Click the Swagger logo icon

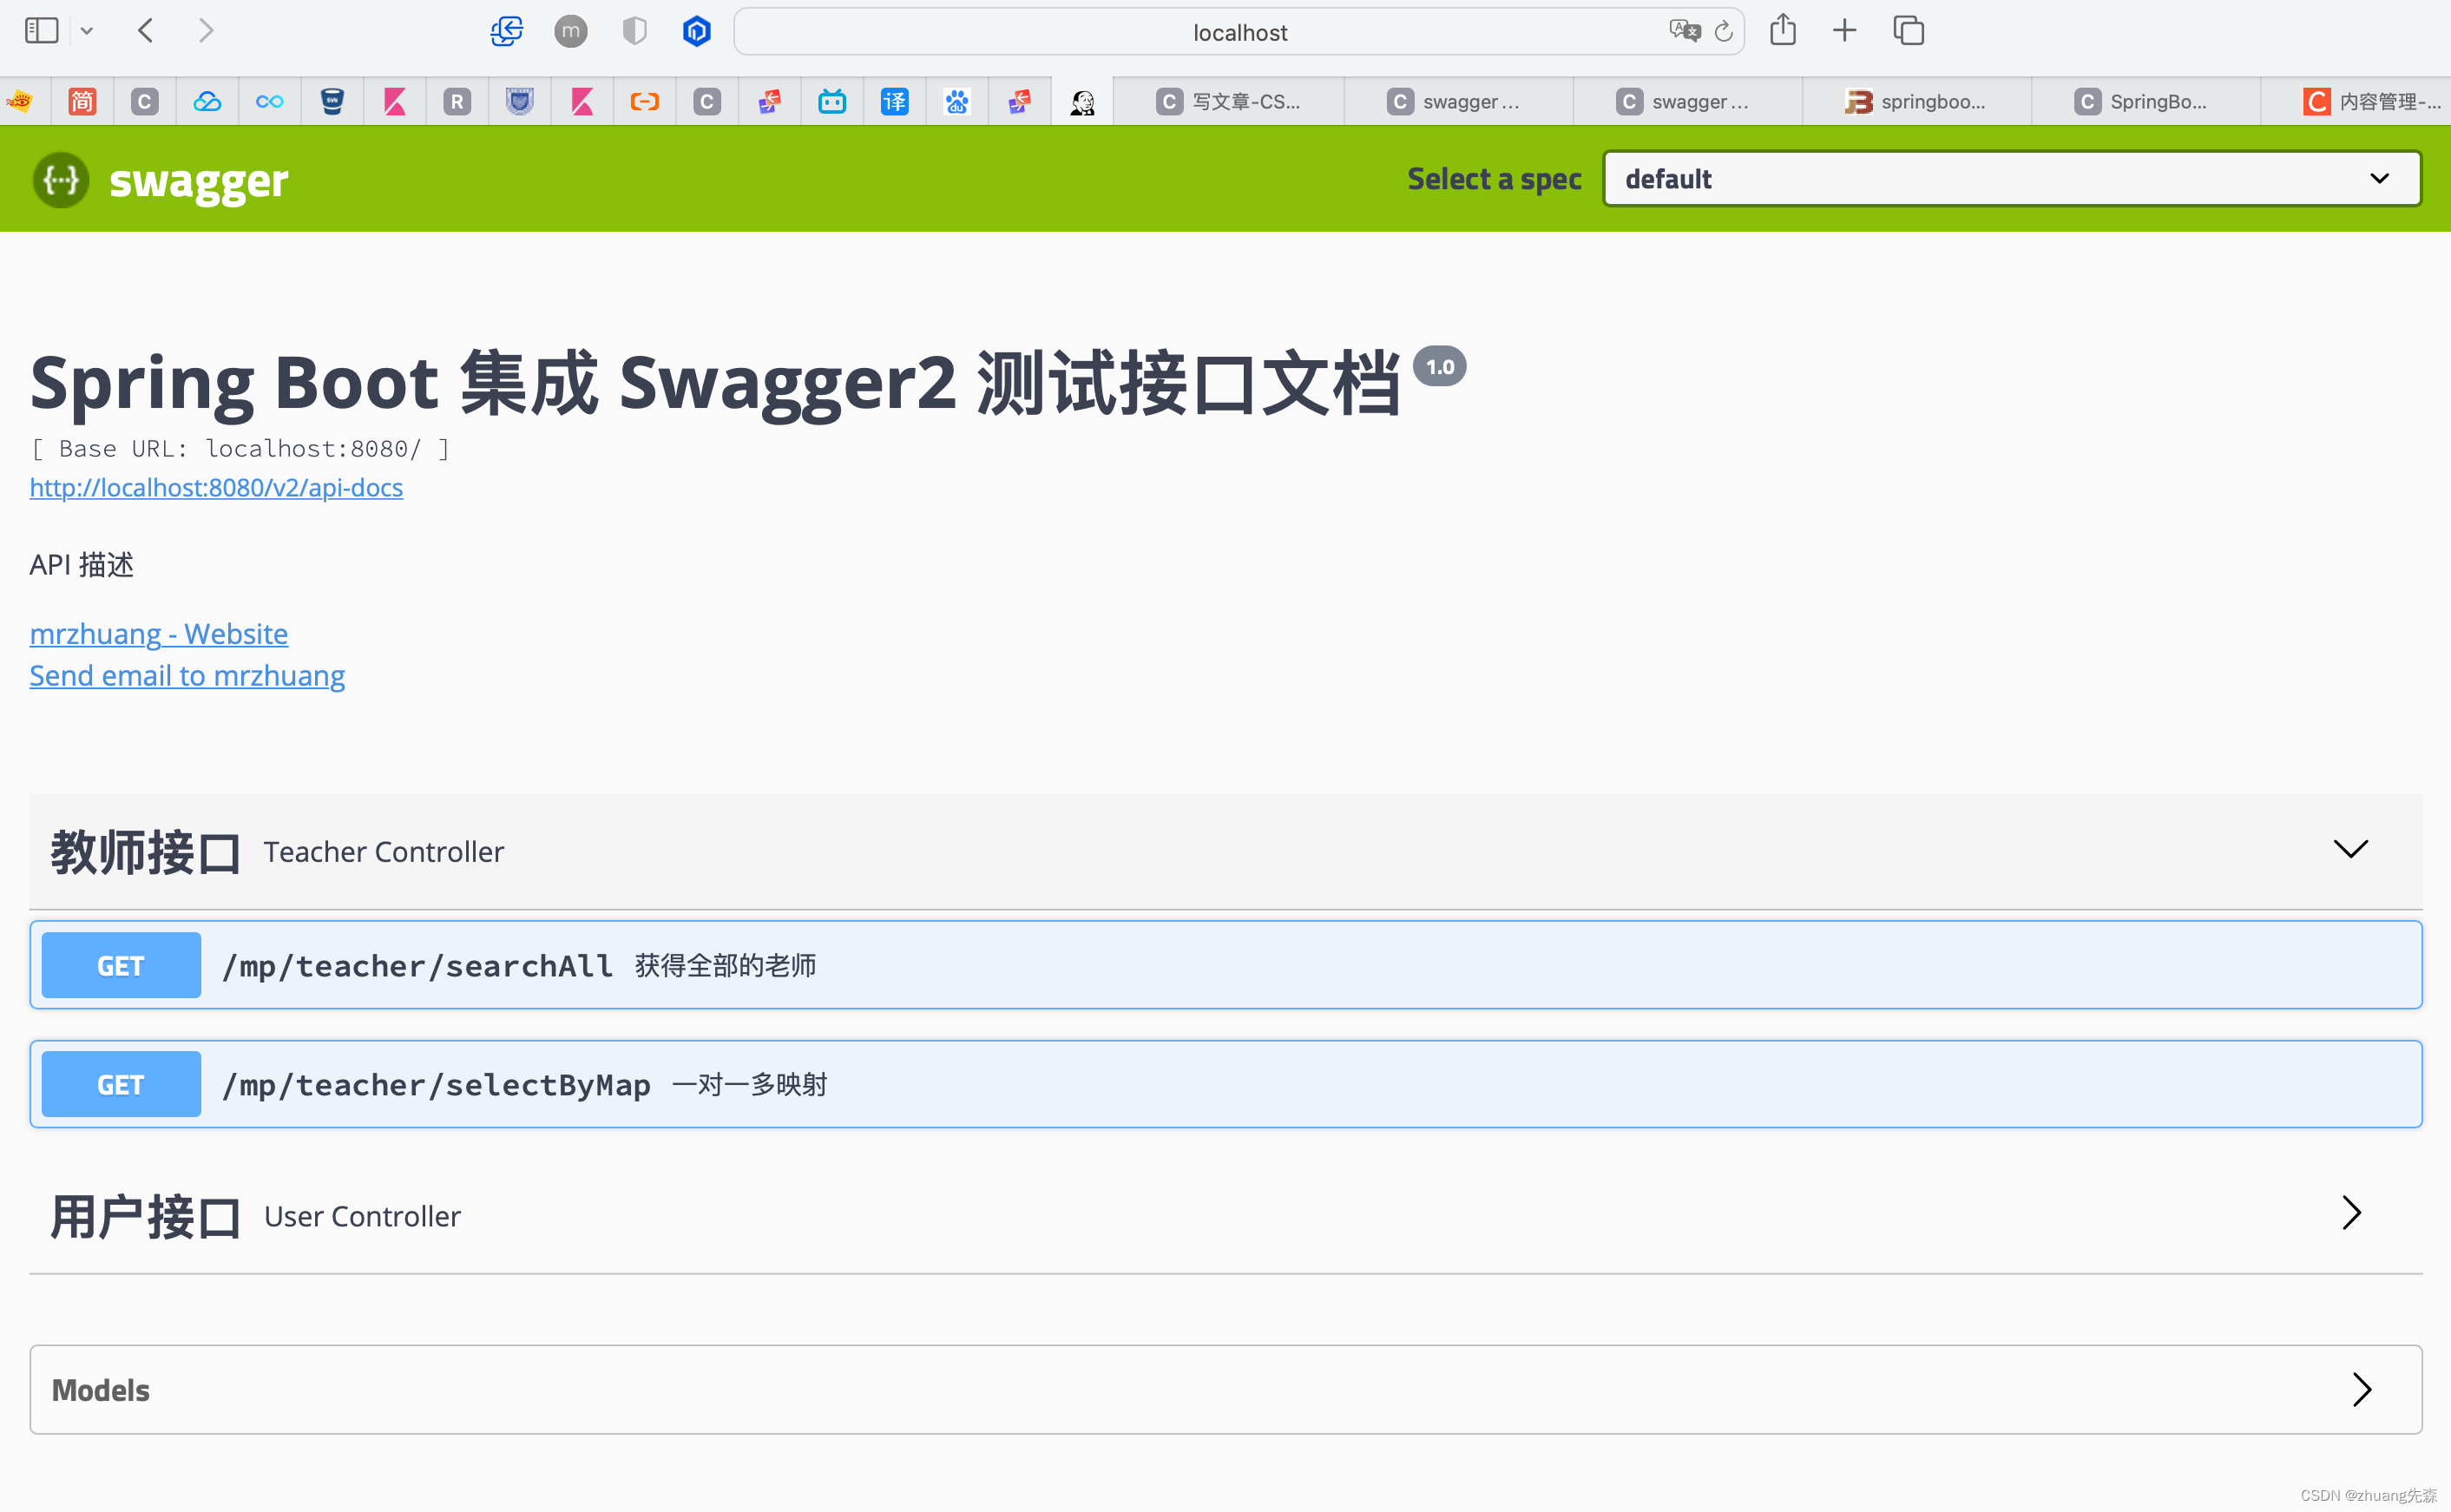click(61, 180)
